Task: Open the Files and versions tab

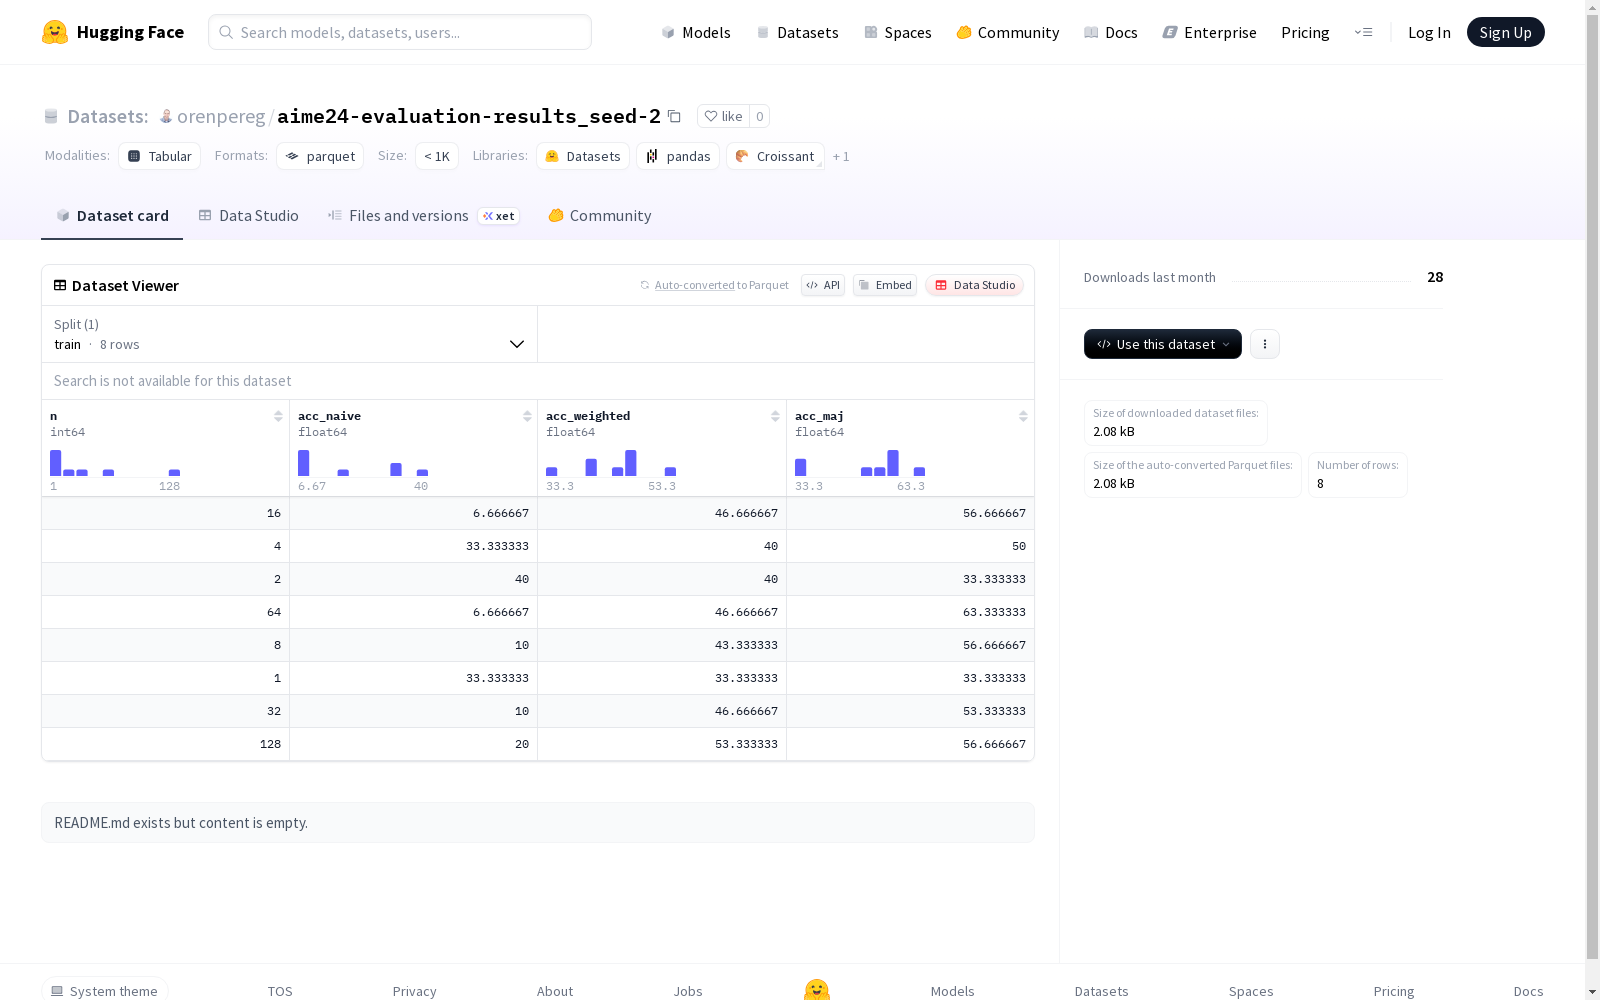Action: click(x=424, y=216)
